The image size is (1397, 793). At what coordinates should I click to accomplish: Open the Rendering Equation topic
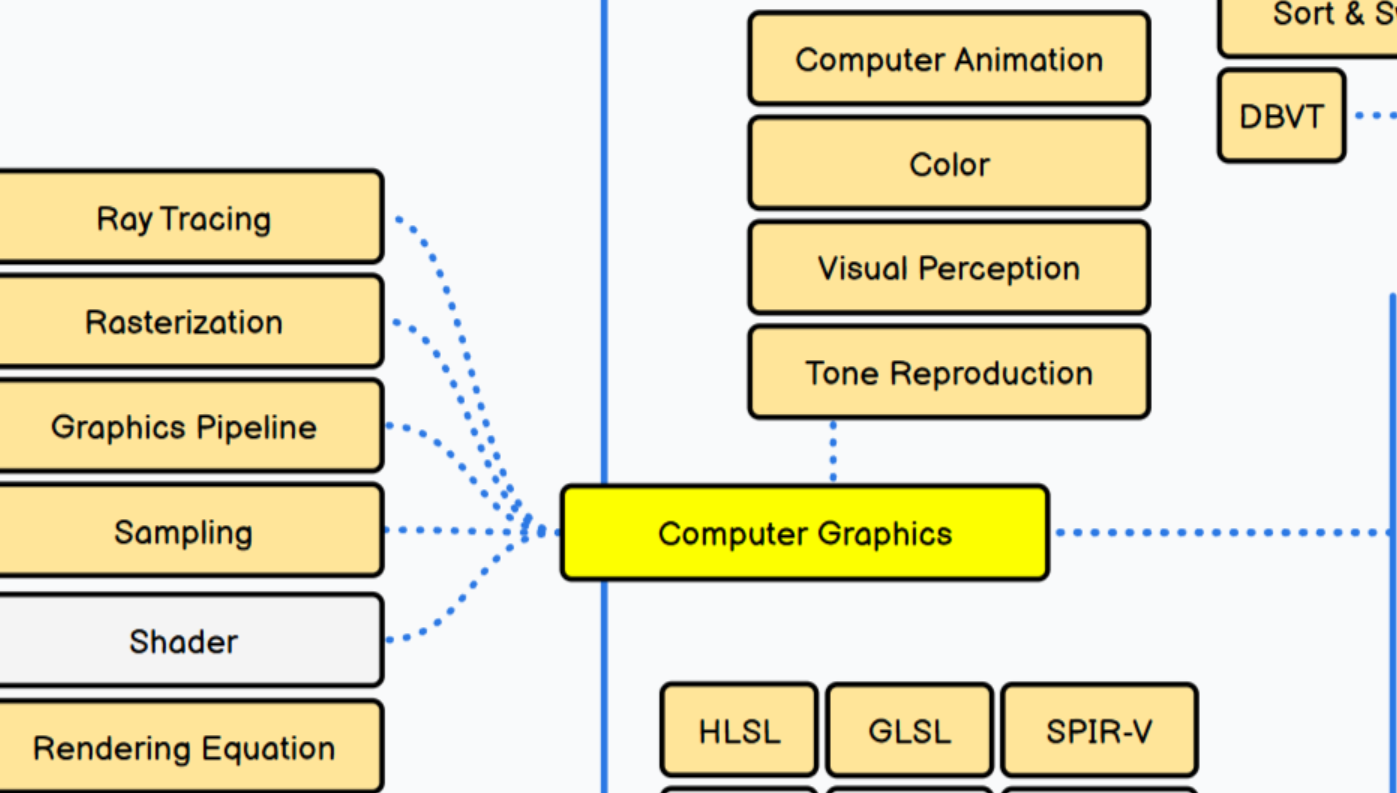pos(185,747)
